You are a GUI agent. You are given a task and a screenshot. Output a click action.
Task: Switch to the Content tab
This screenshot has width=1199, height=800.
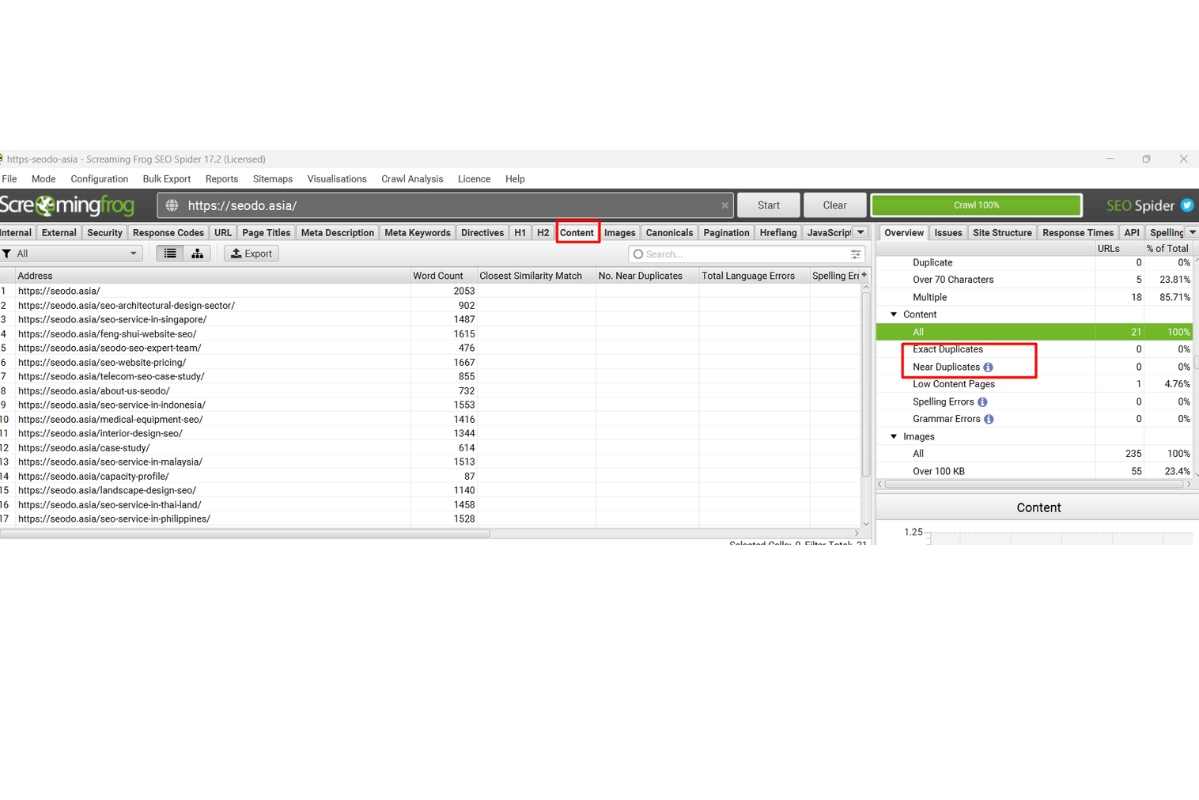pyautogui.click(x=577, y=233)
